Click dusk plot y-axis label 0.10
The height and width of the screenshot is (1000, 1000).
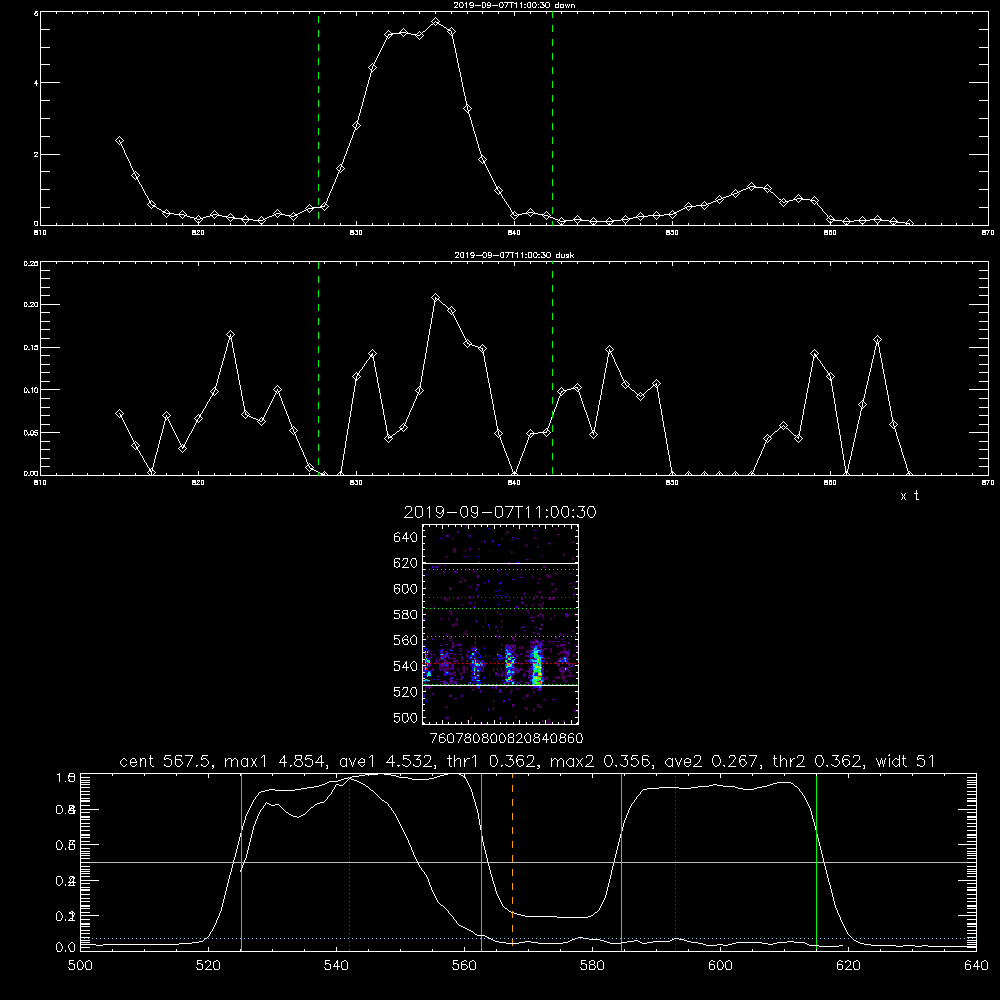31,390
